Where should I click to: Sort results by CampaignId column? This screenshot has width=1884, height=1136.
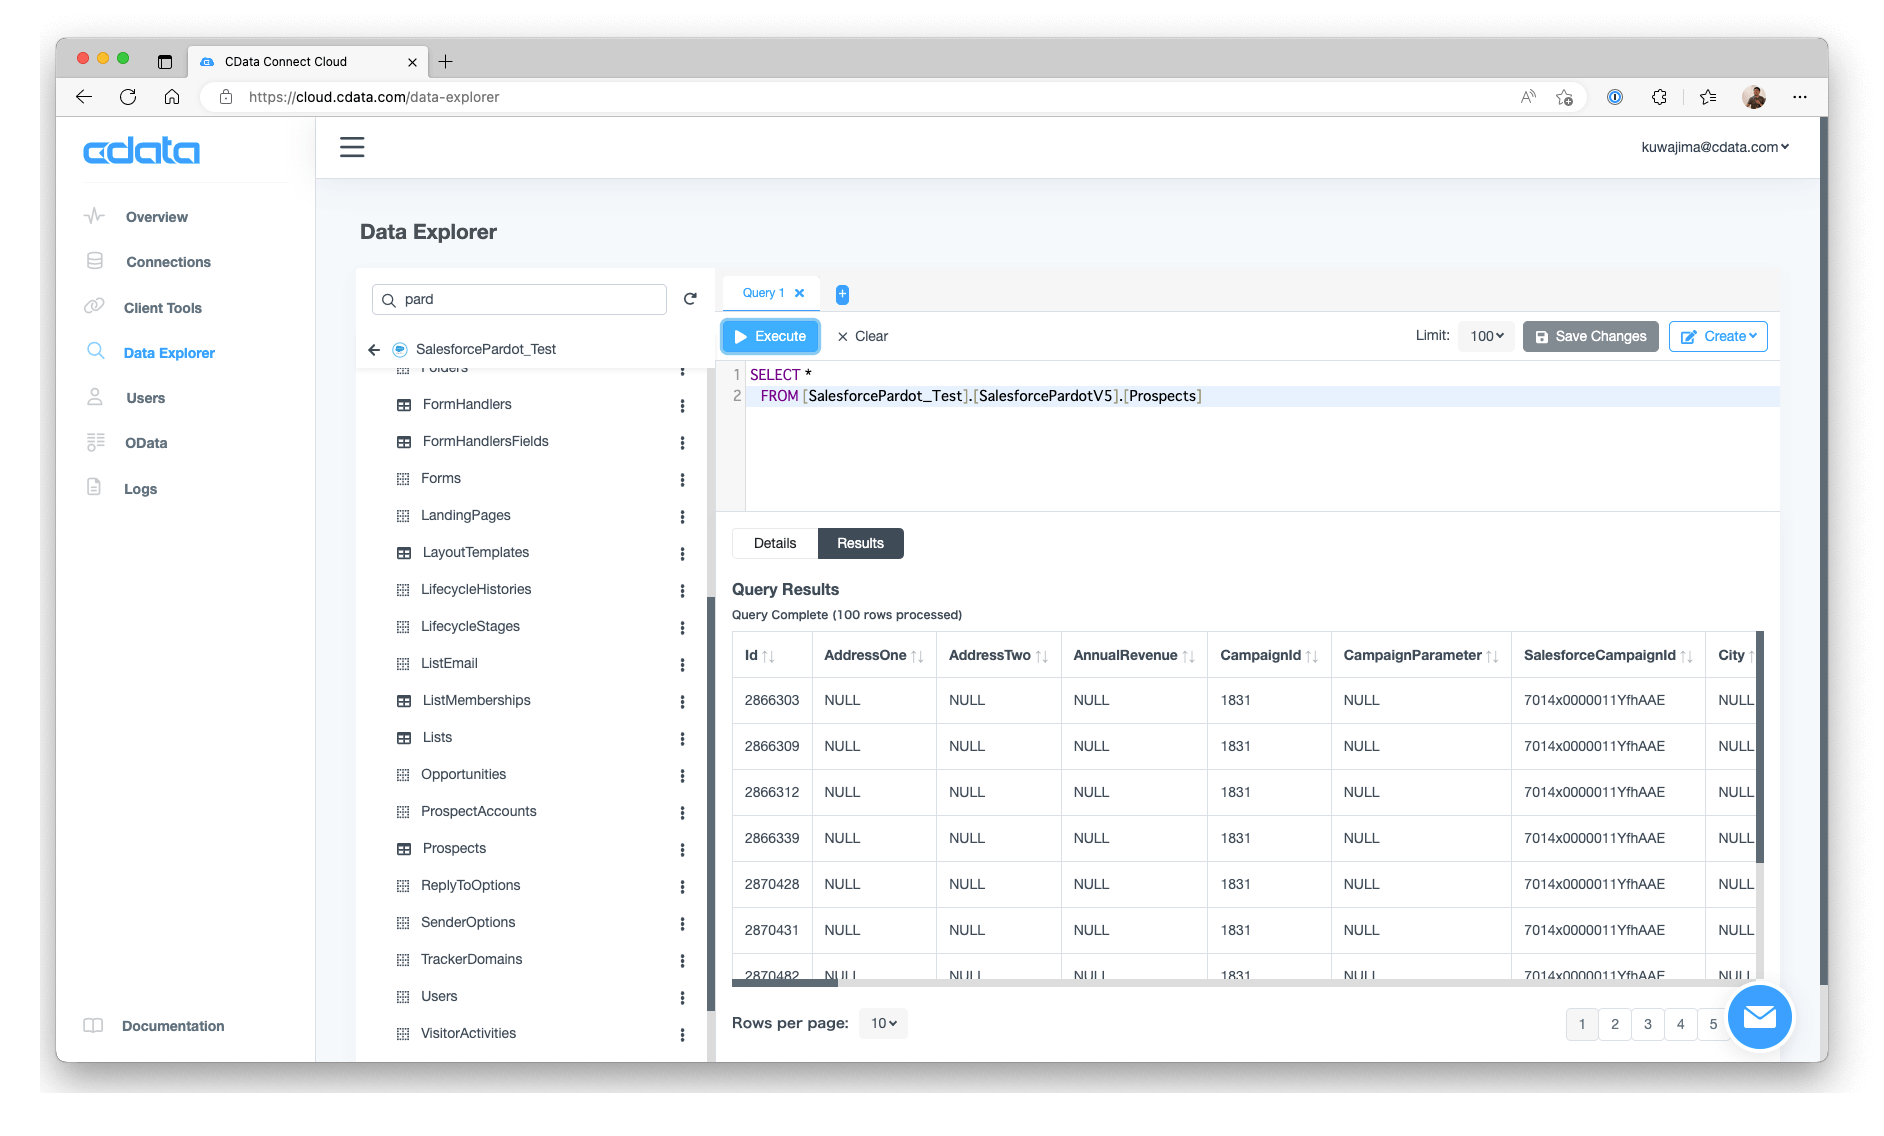[x=1312, y=656]
